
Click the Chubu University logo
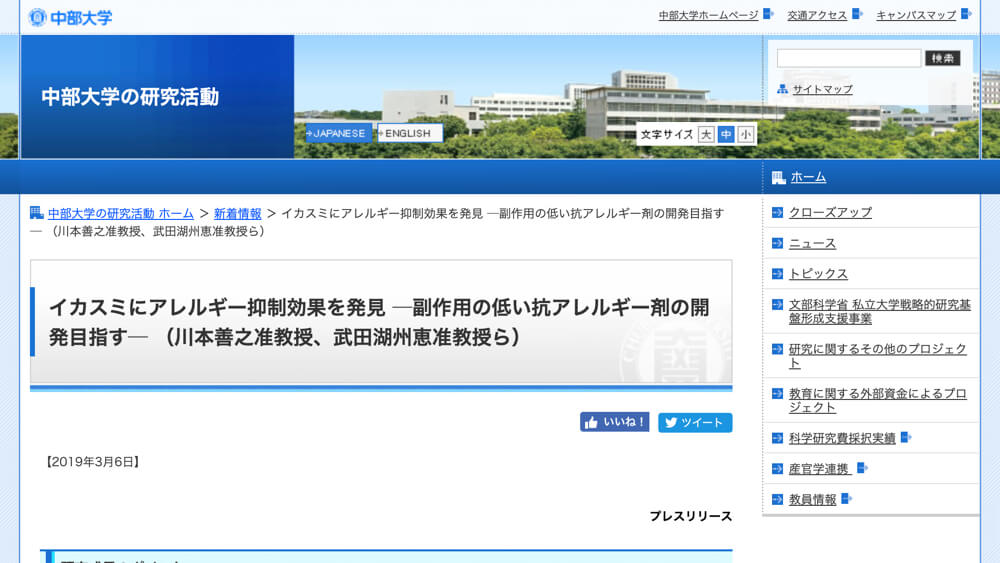[x=70, y=17]
